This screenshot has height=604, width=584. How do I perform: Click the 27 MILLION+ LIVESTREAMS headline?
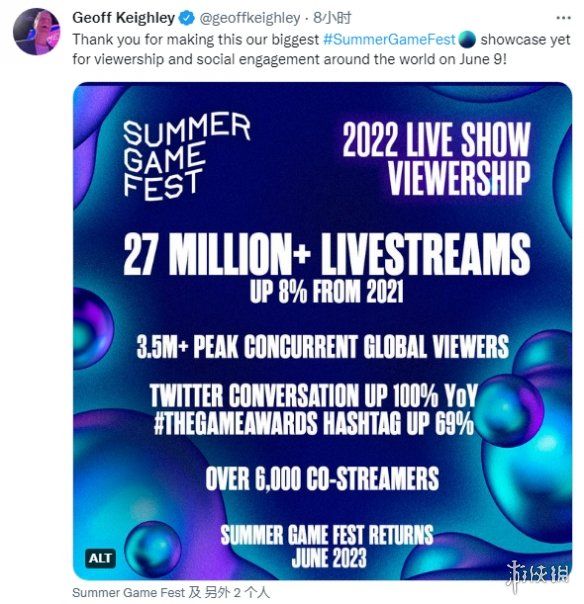coord(327,254)
